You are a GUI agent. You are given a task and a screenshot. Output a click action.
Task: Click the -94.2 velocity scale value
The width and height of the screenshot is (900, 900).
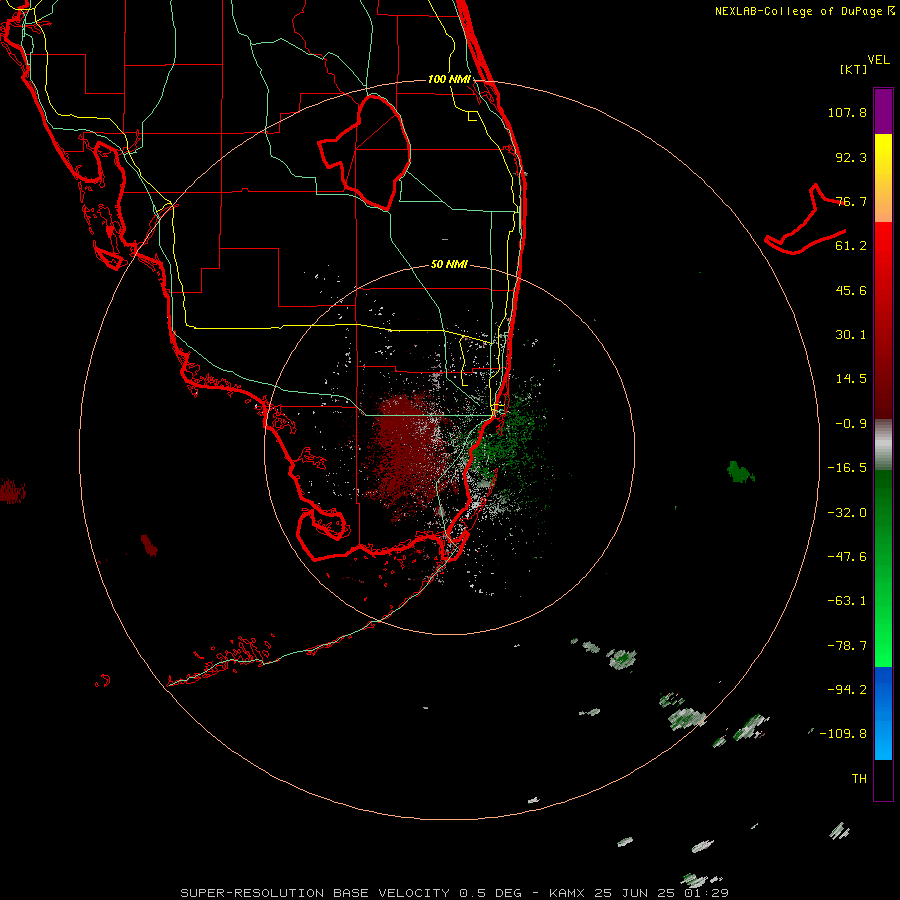(x=847, y=690)
